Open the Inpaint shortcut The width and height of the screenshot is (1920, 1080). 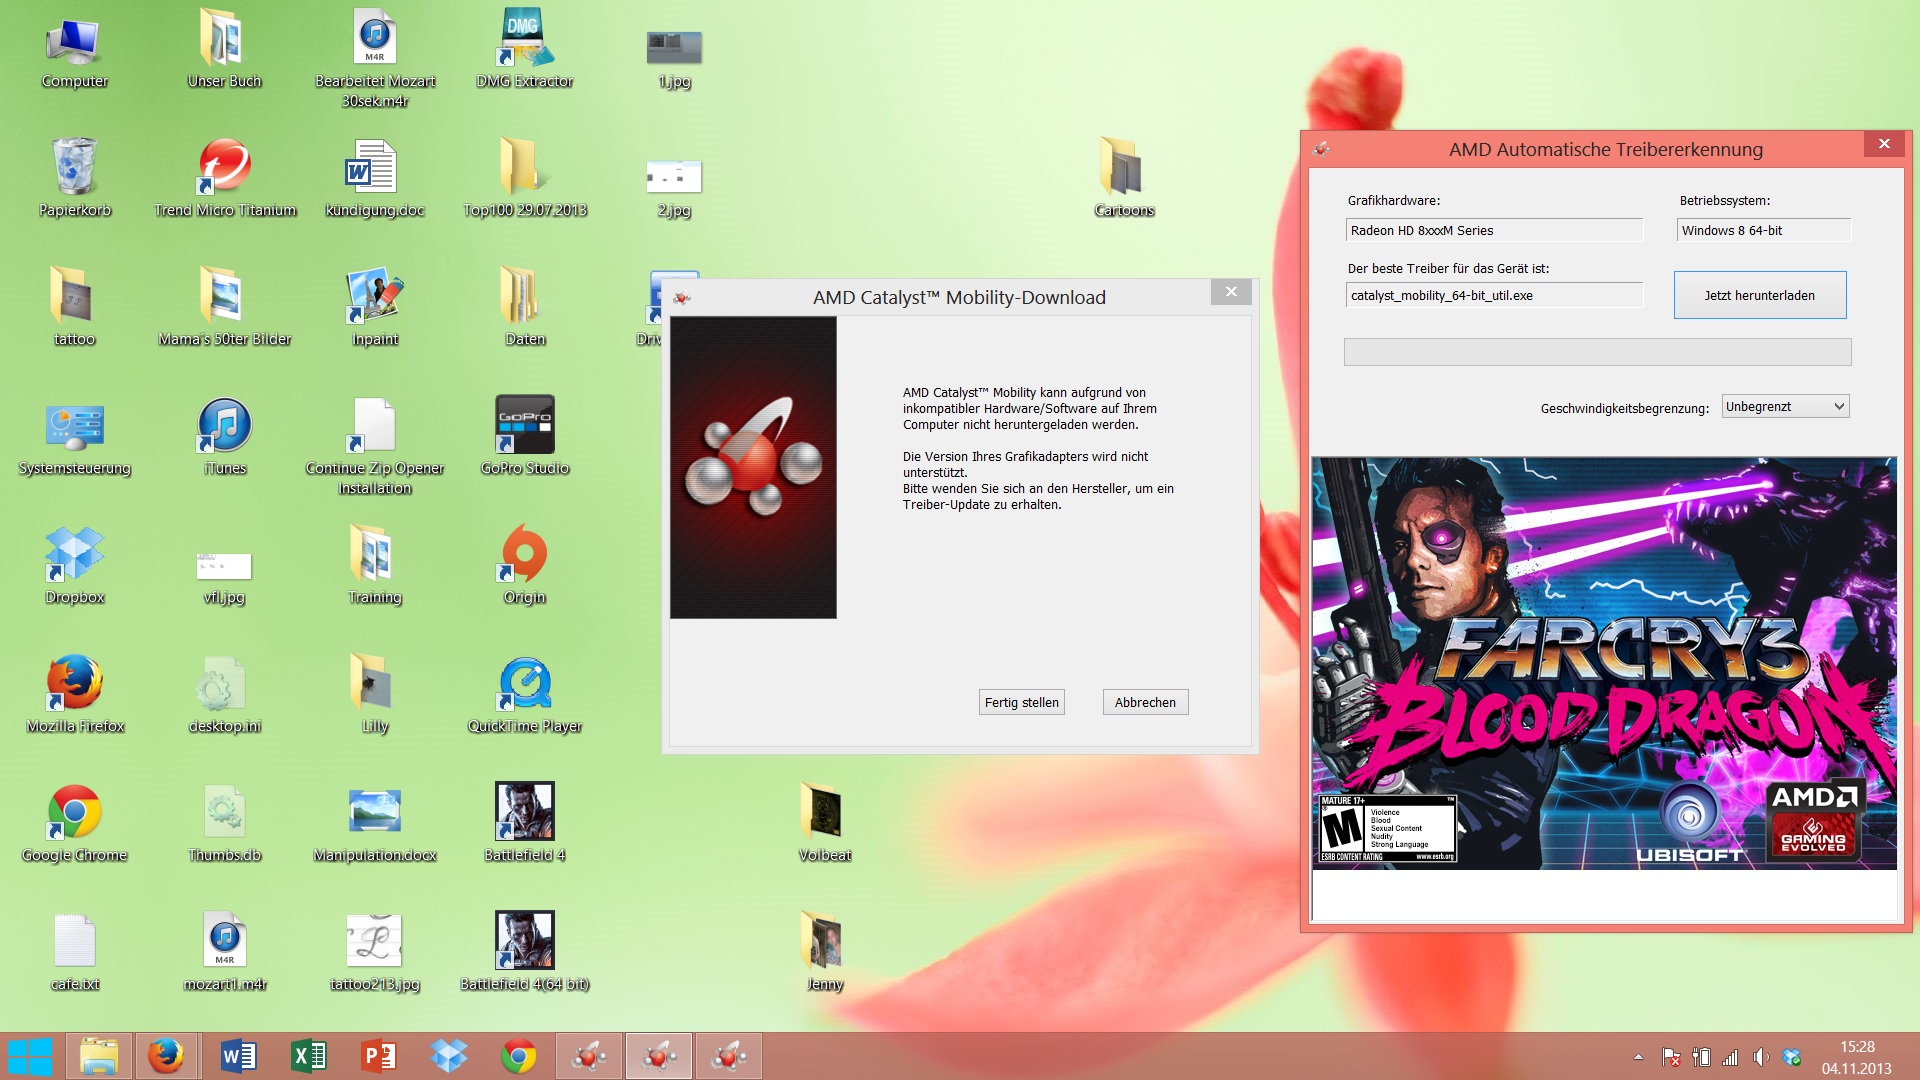click(x=374, y=307)
